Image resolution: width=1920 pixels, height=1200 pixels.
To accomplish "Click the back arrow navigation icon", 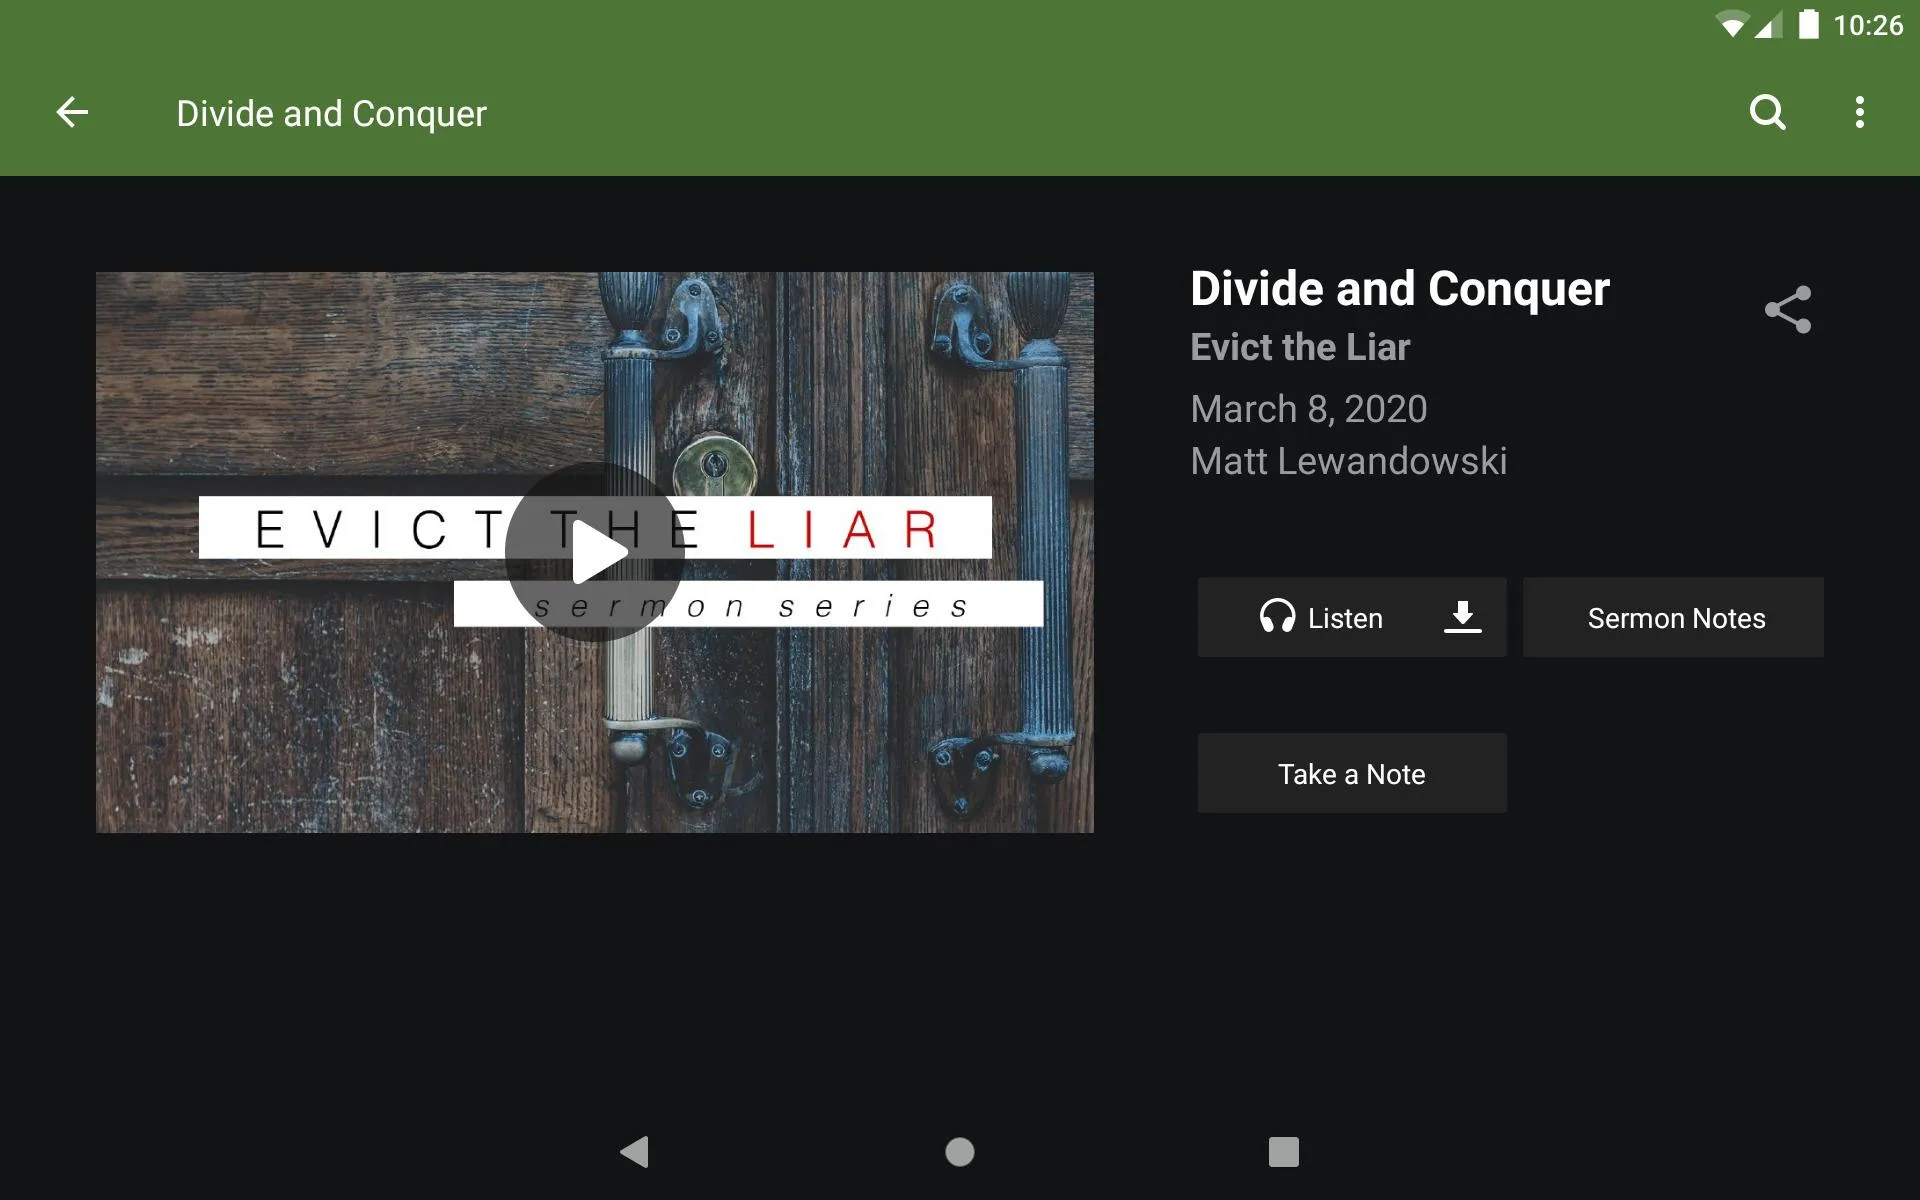I will 70,112.
